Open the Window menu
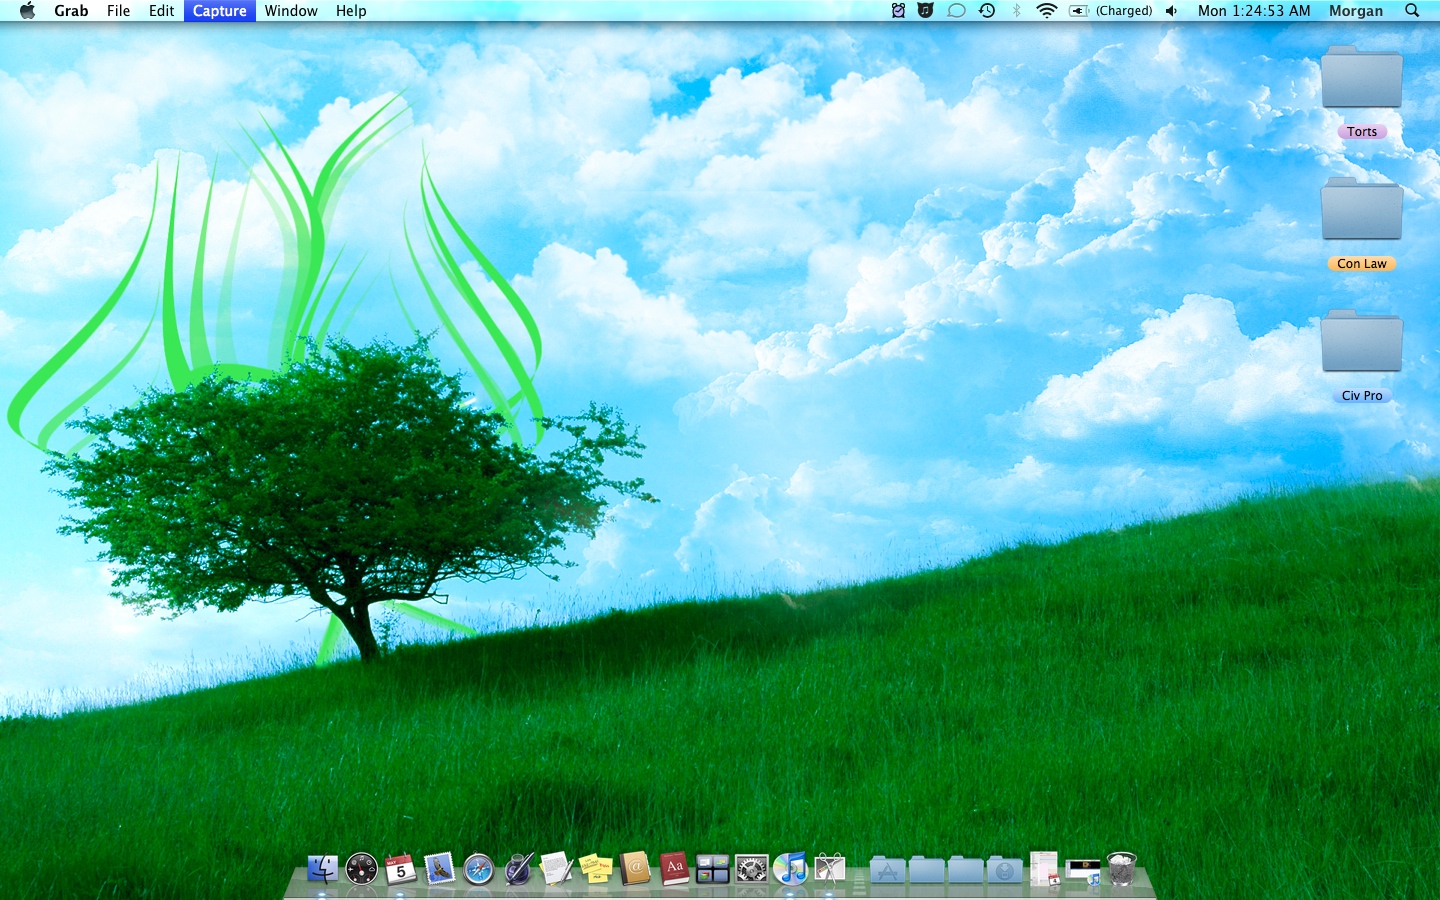The width and height of the screenshot is (1440, 900). (x=291, y=11)
